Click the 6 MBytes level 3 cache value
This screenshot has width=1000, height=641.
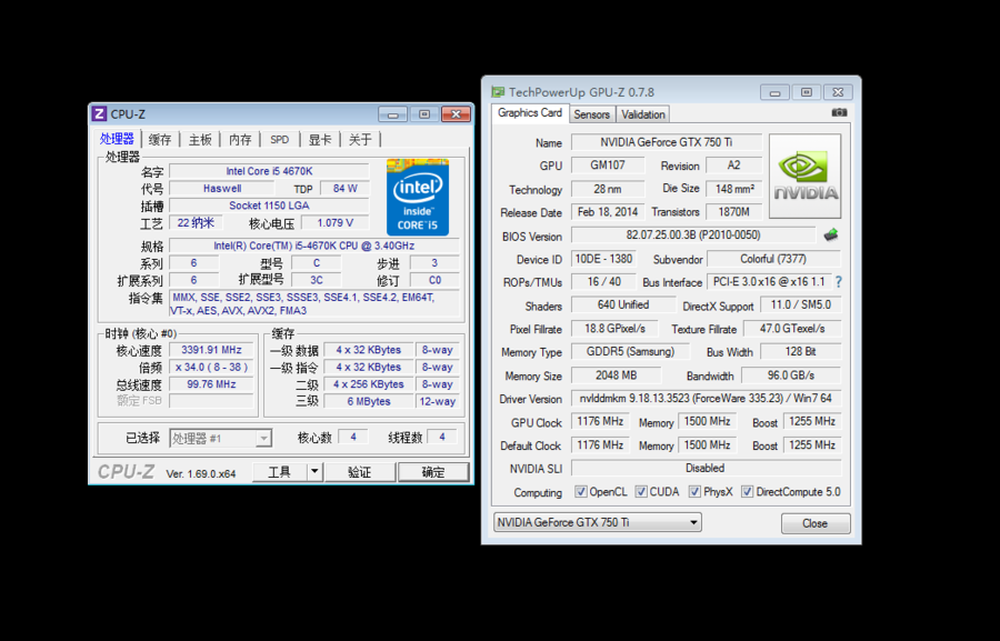coord(369,401)
